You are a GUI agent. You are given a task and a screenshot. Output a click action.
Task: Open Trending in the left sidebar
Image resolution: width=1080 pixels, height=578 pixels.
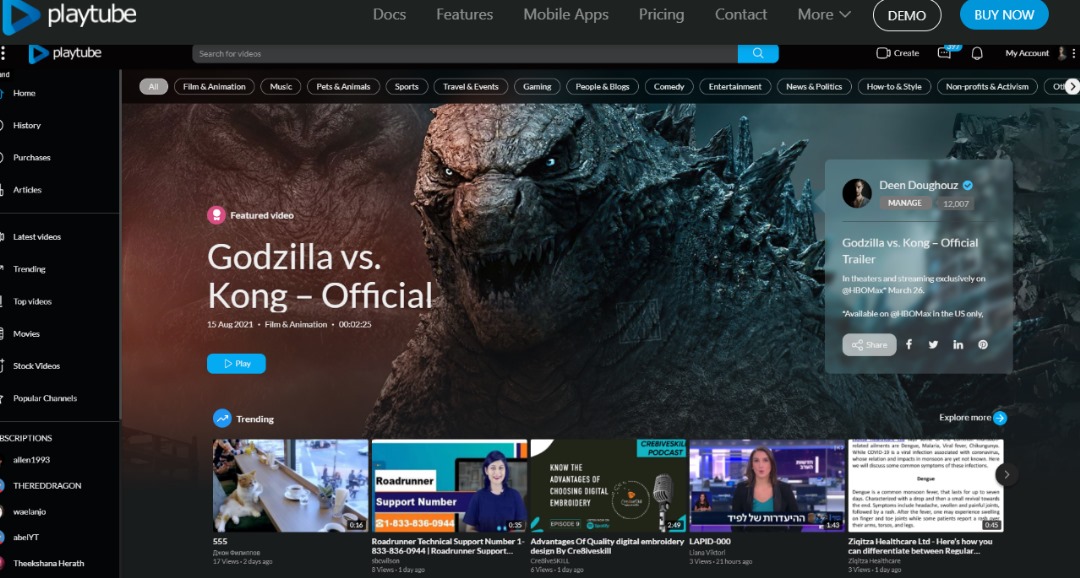pos(29,269)
